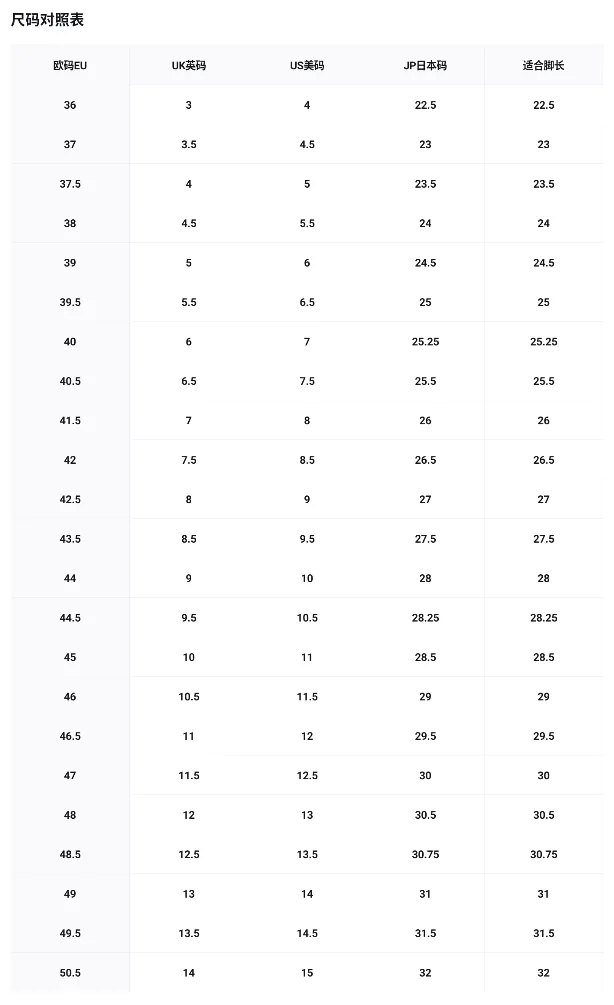Click the 尺码对照表 title

pyautogui.click(x=47, y=20)
